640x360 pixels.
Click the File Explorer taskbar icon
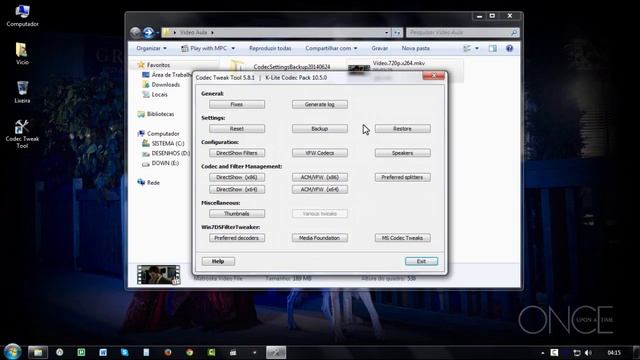point(38,352)
